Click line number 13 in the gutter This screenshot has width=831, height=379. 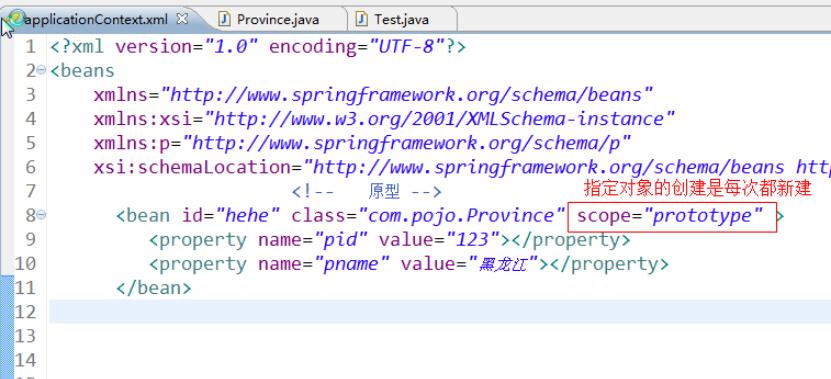tap(25, 336)
